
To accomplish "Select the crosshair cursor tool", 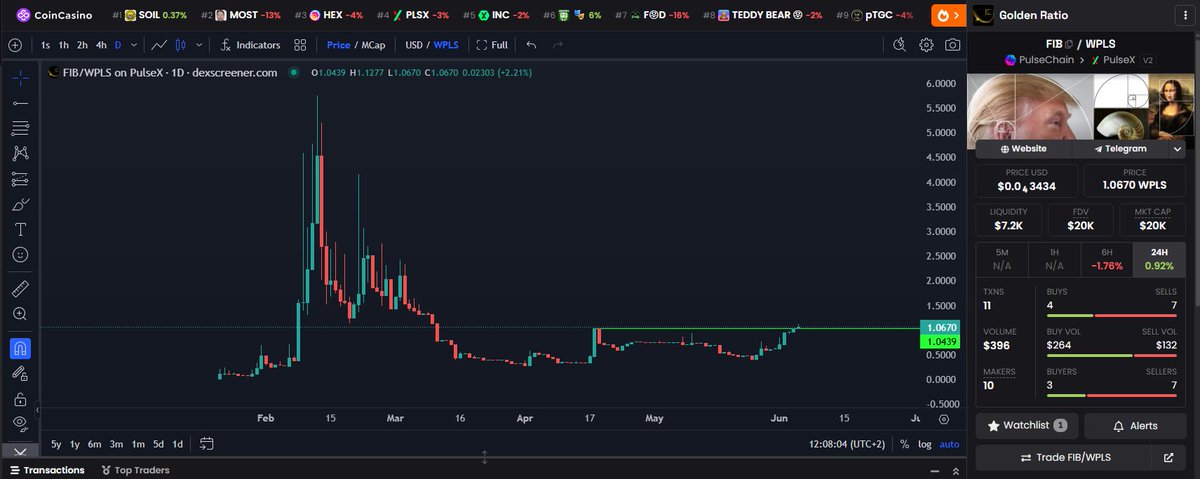I will (x=20, y=77).
